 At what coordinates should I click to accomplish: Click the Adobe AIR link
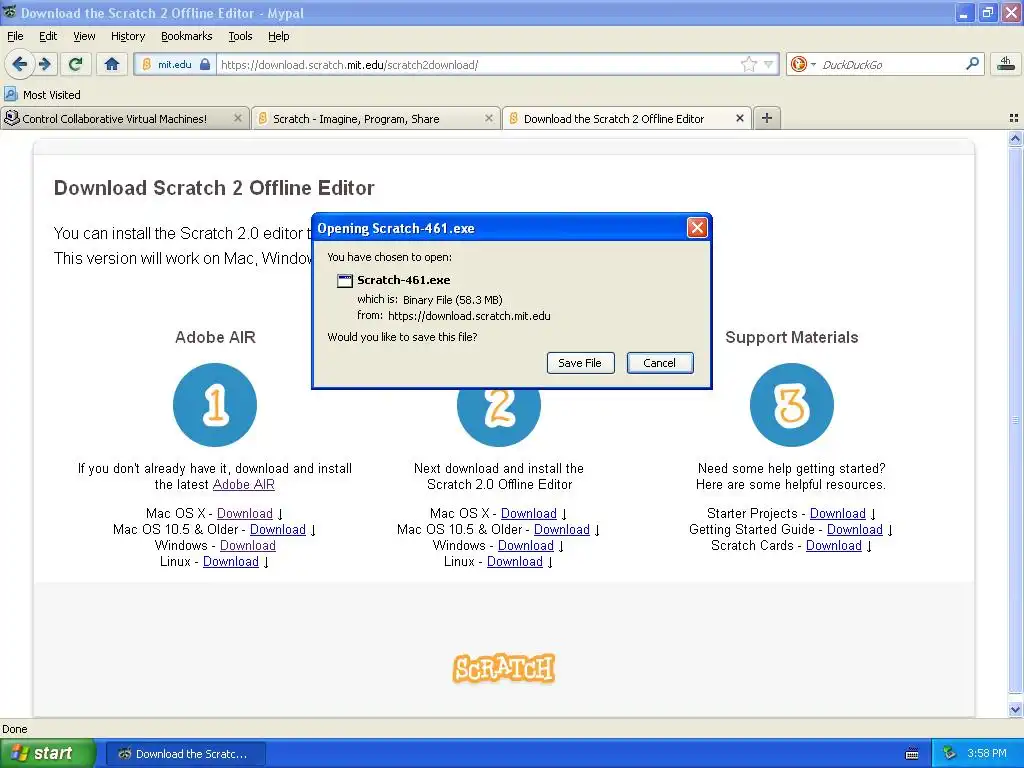[244, 485]
